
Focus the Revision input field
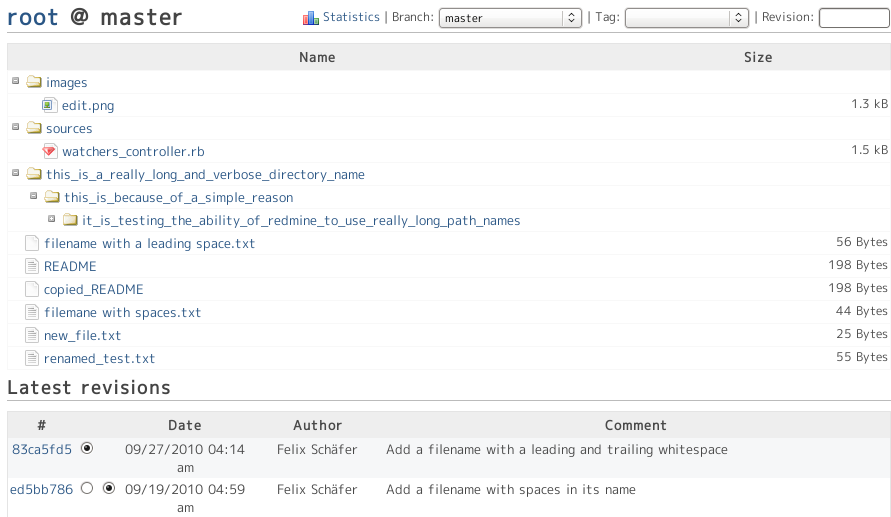[x=854, y=18]
